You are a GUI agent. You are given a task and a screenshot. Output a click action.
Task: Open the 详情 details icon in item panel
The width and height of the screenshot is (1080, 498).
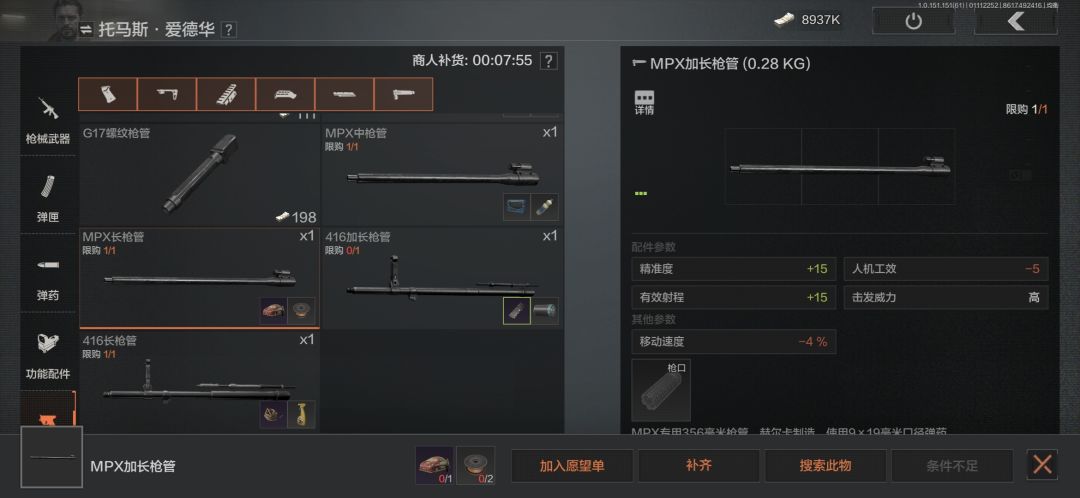coord(644,102)
